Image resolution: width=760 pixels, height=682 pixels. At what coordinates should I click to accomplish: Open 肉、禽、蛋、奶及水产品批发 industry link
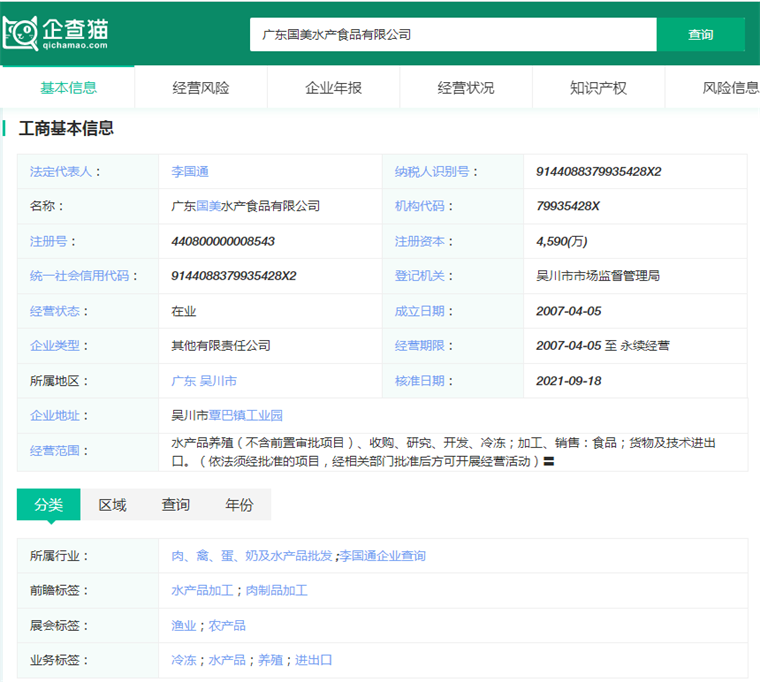click(x=252, y=555)
